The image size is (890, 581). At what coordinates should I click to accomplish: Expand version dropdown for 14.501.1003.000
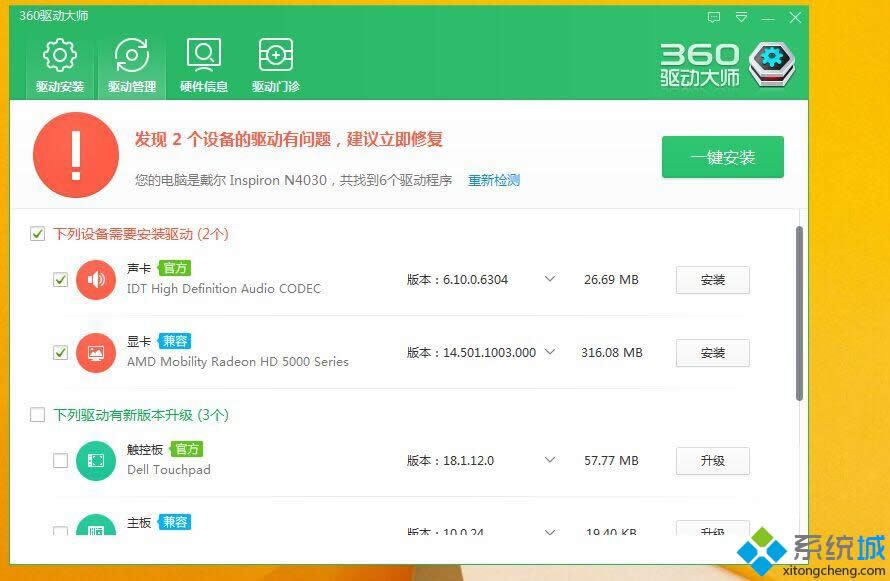(x=549, y=352)
